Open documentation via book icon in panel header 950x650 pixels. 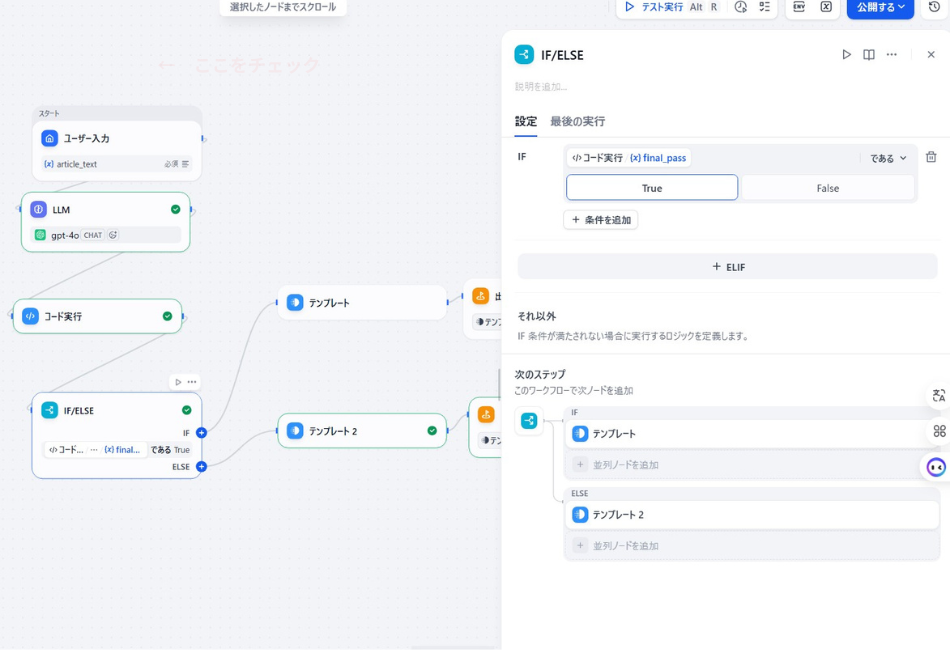pyautogui.click(x=868, y=54)
